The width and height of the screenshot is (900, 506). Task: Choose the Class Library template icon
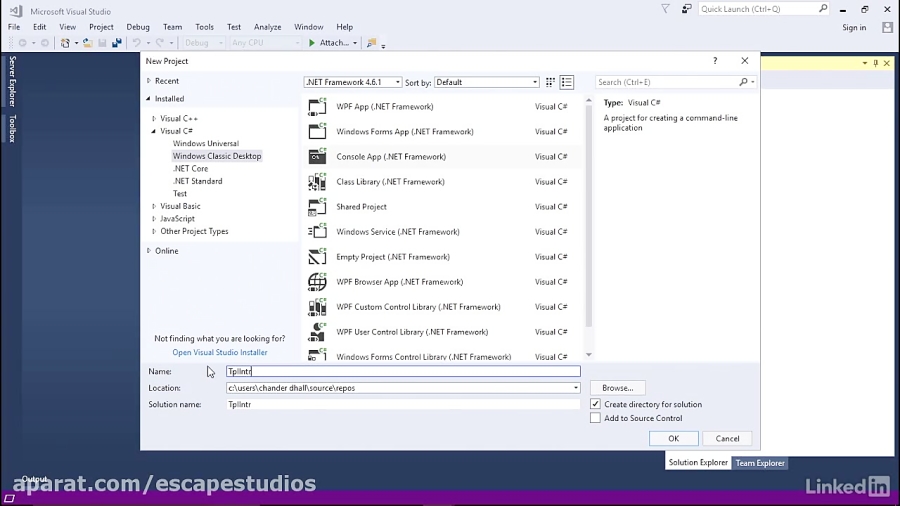pos(317,182)
